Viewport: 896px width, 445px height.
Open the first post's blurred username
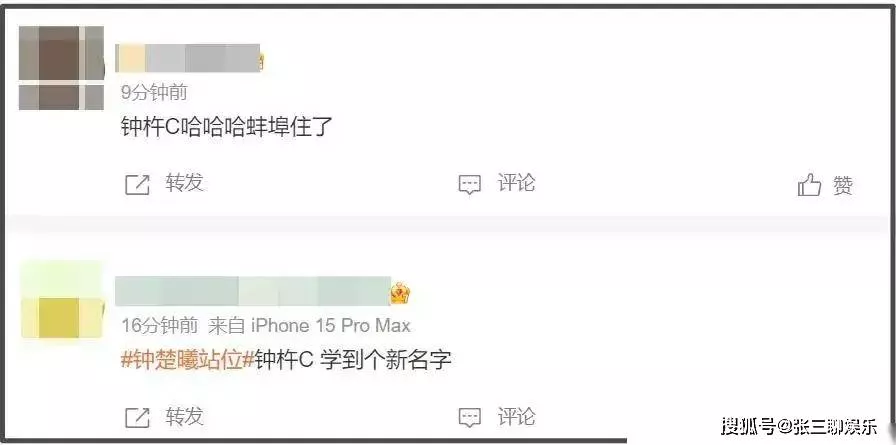tap(187, 58)
